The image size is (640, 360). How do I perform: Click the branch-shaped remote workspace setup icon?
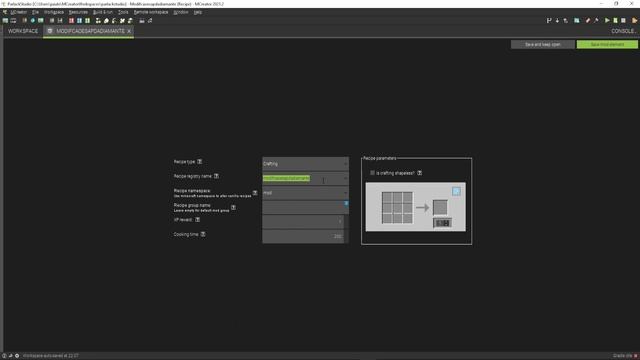pyautogui.click(x=549, y=20)
